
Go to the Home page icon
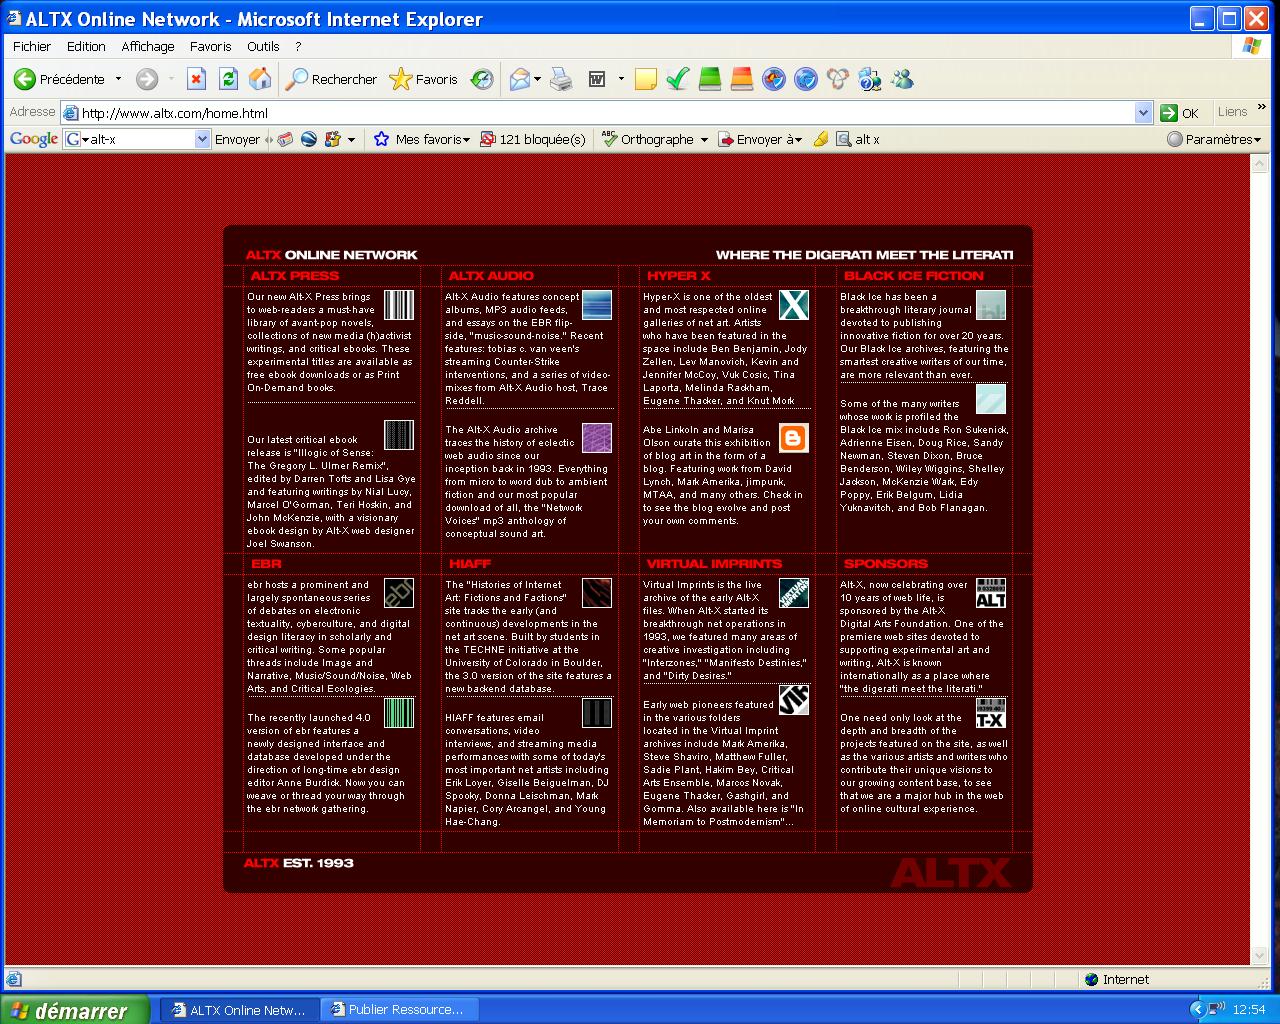(x=260, y=79)
